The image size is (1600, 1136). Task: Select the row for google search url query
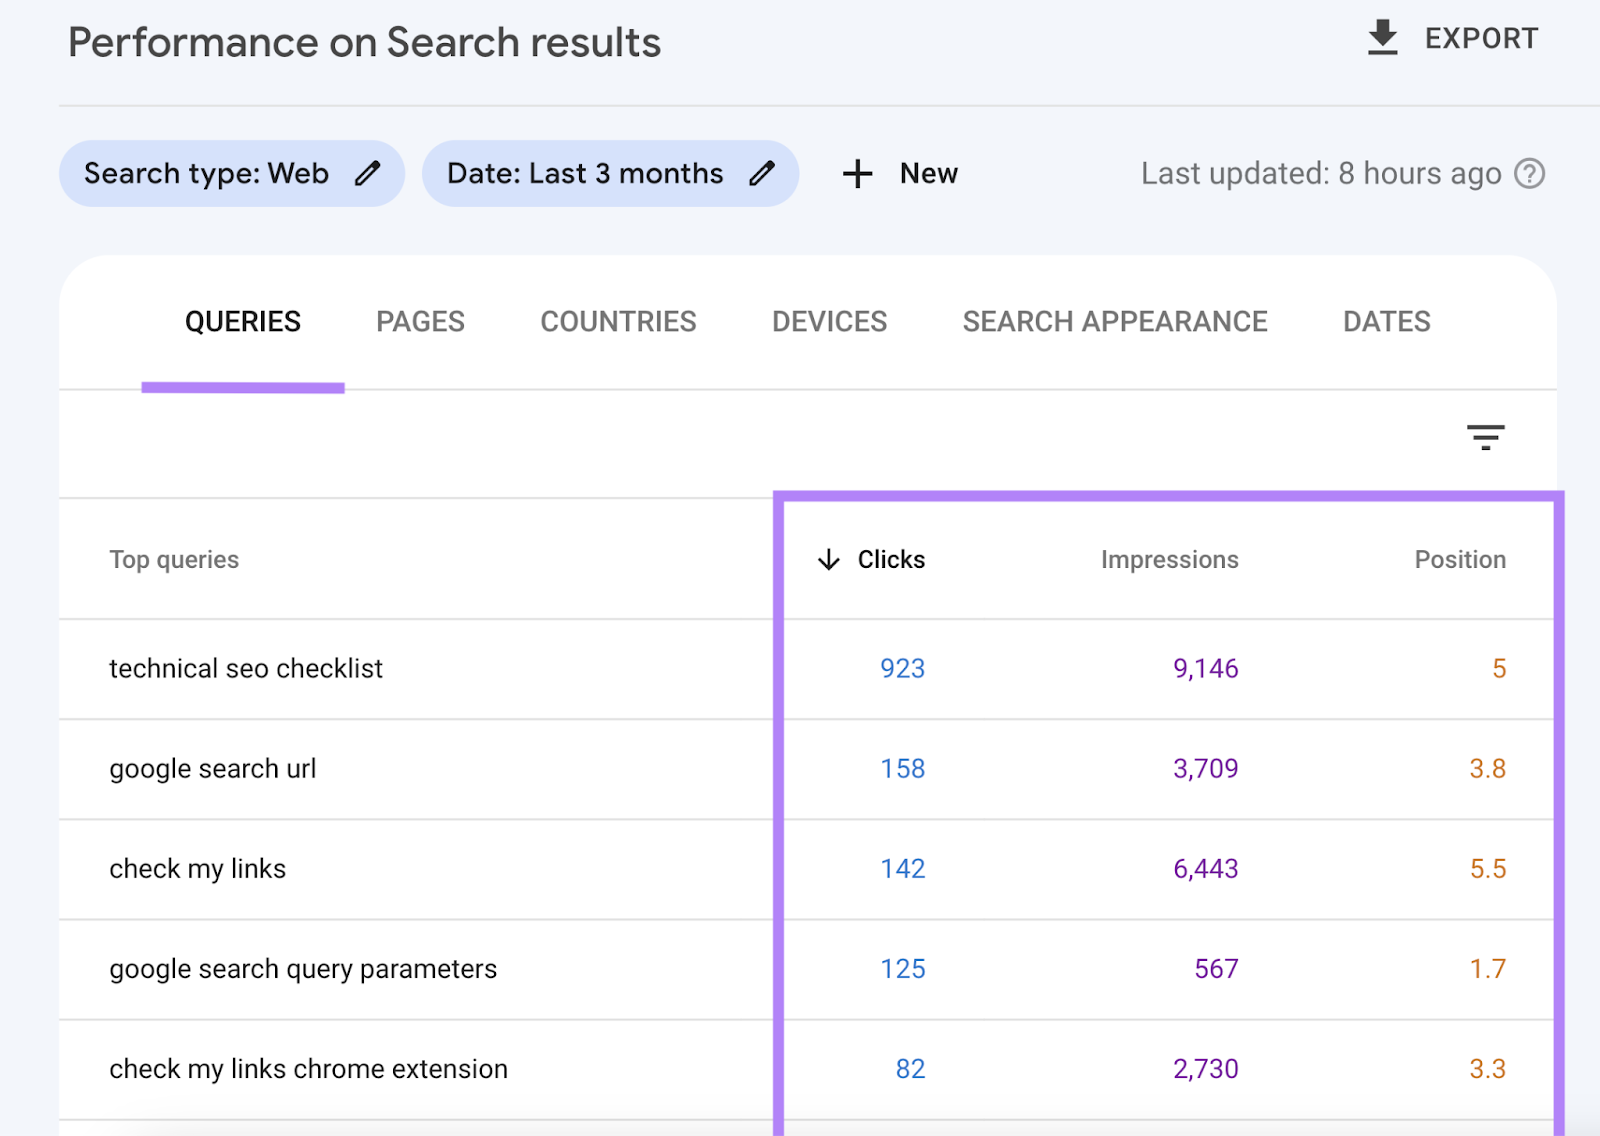(212, 769)
